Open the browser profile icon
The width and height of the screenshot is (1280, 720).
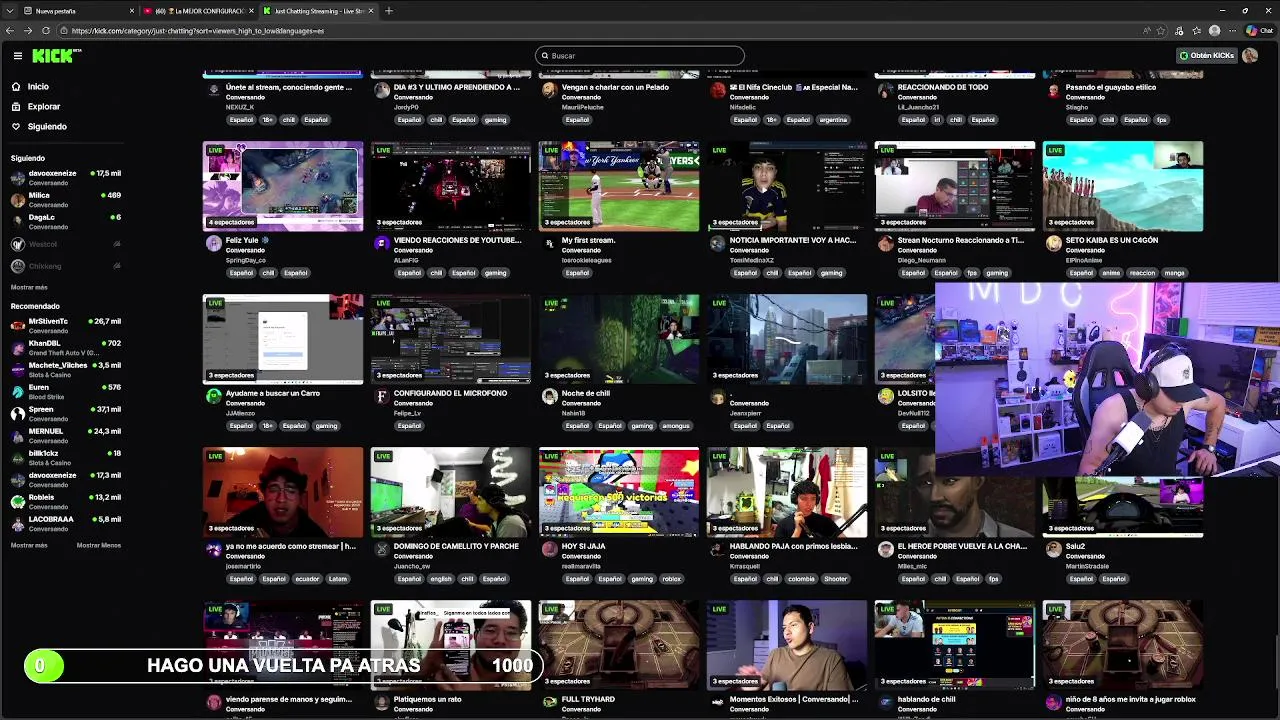pos(1214,31)
